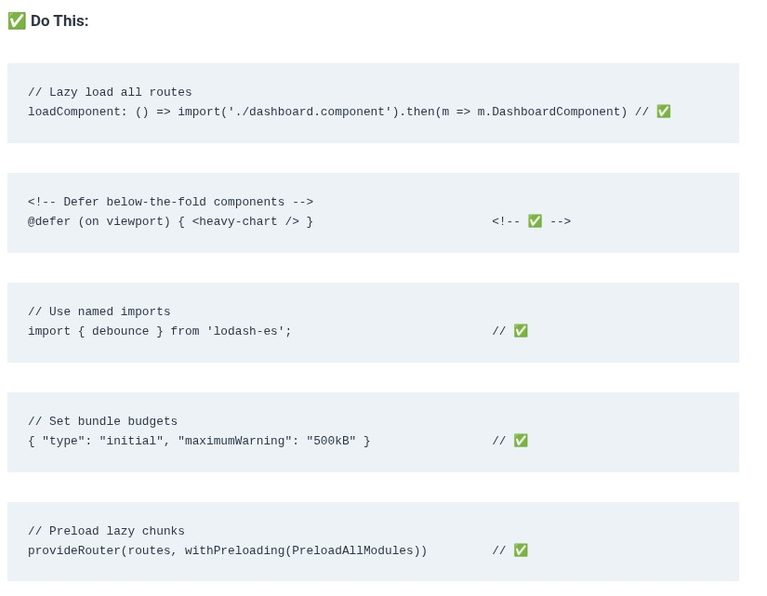Click the comment "// Use named imports"

point(99,311)
